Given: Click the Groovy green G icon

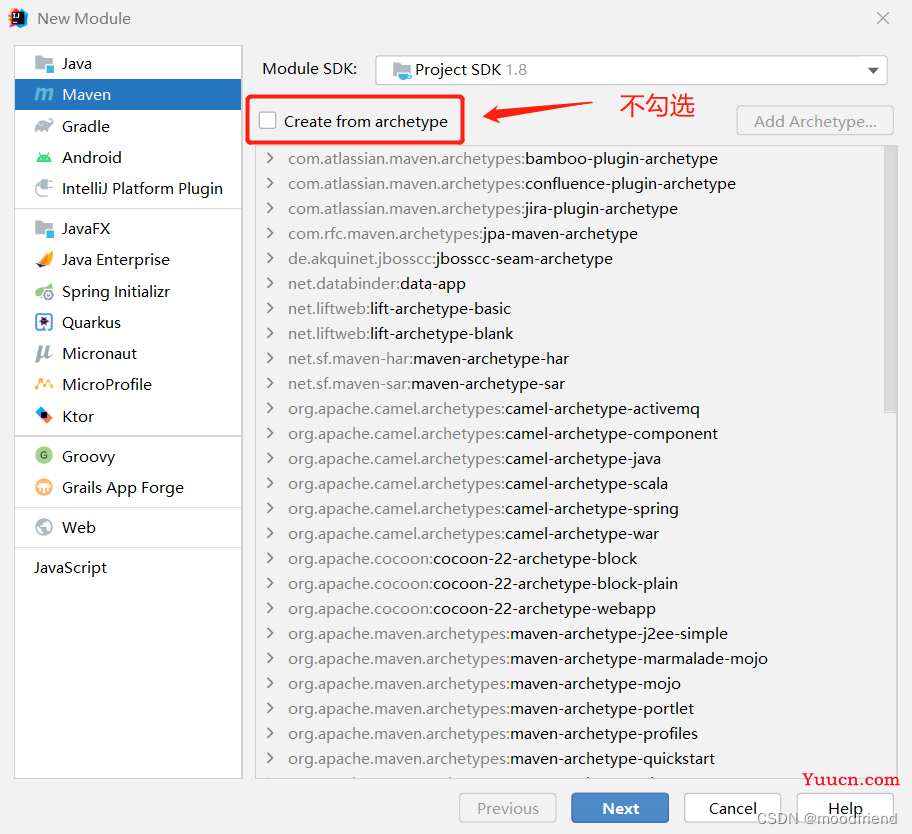Looking at the screenshot, I should point(44,455).
